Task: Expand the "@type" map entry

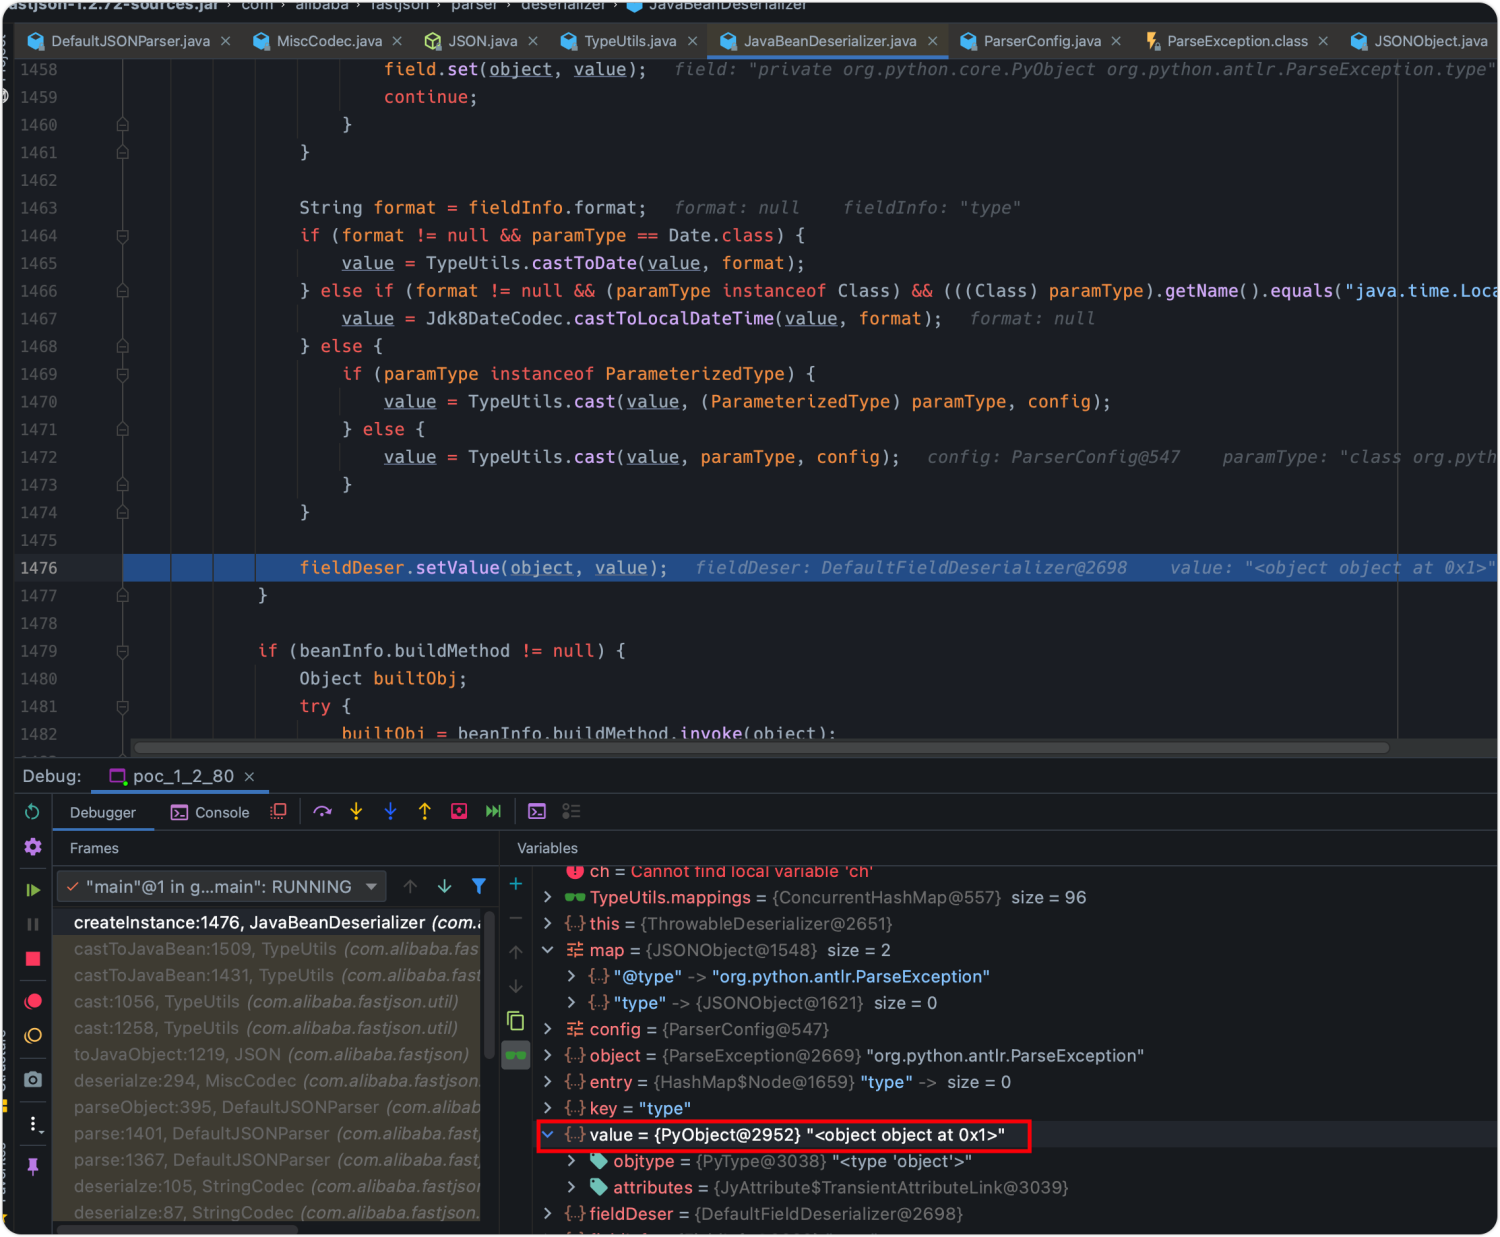Action: click(x=572, y=976)
